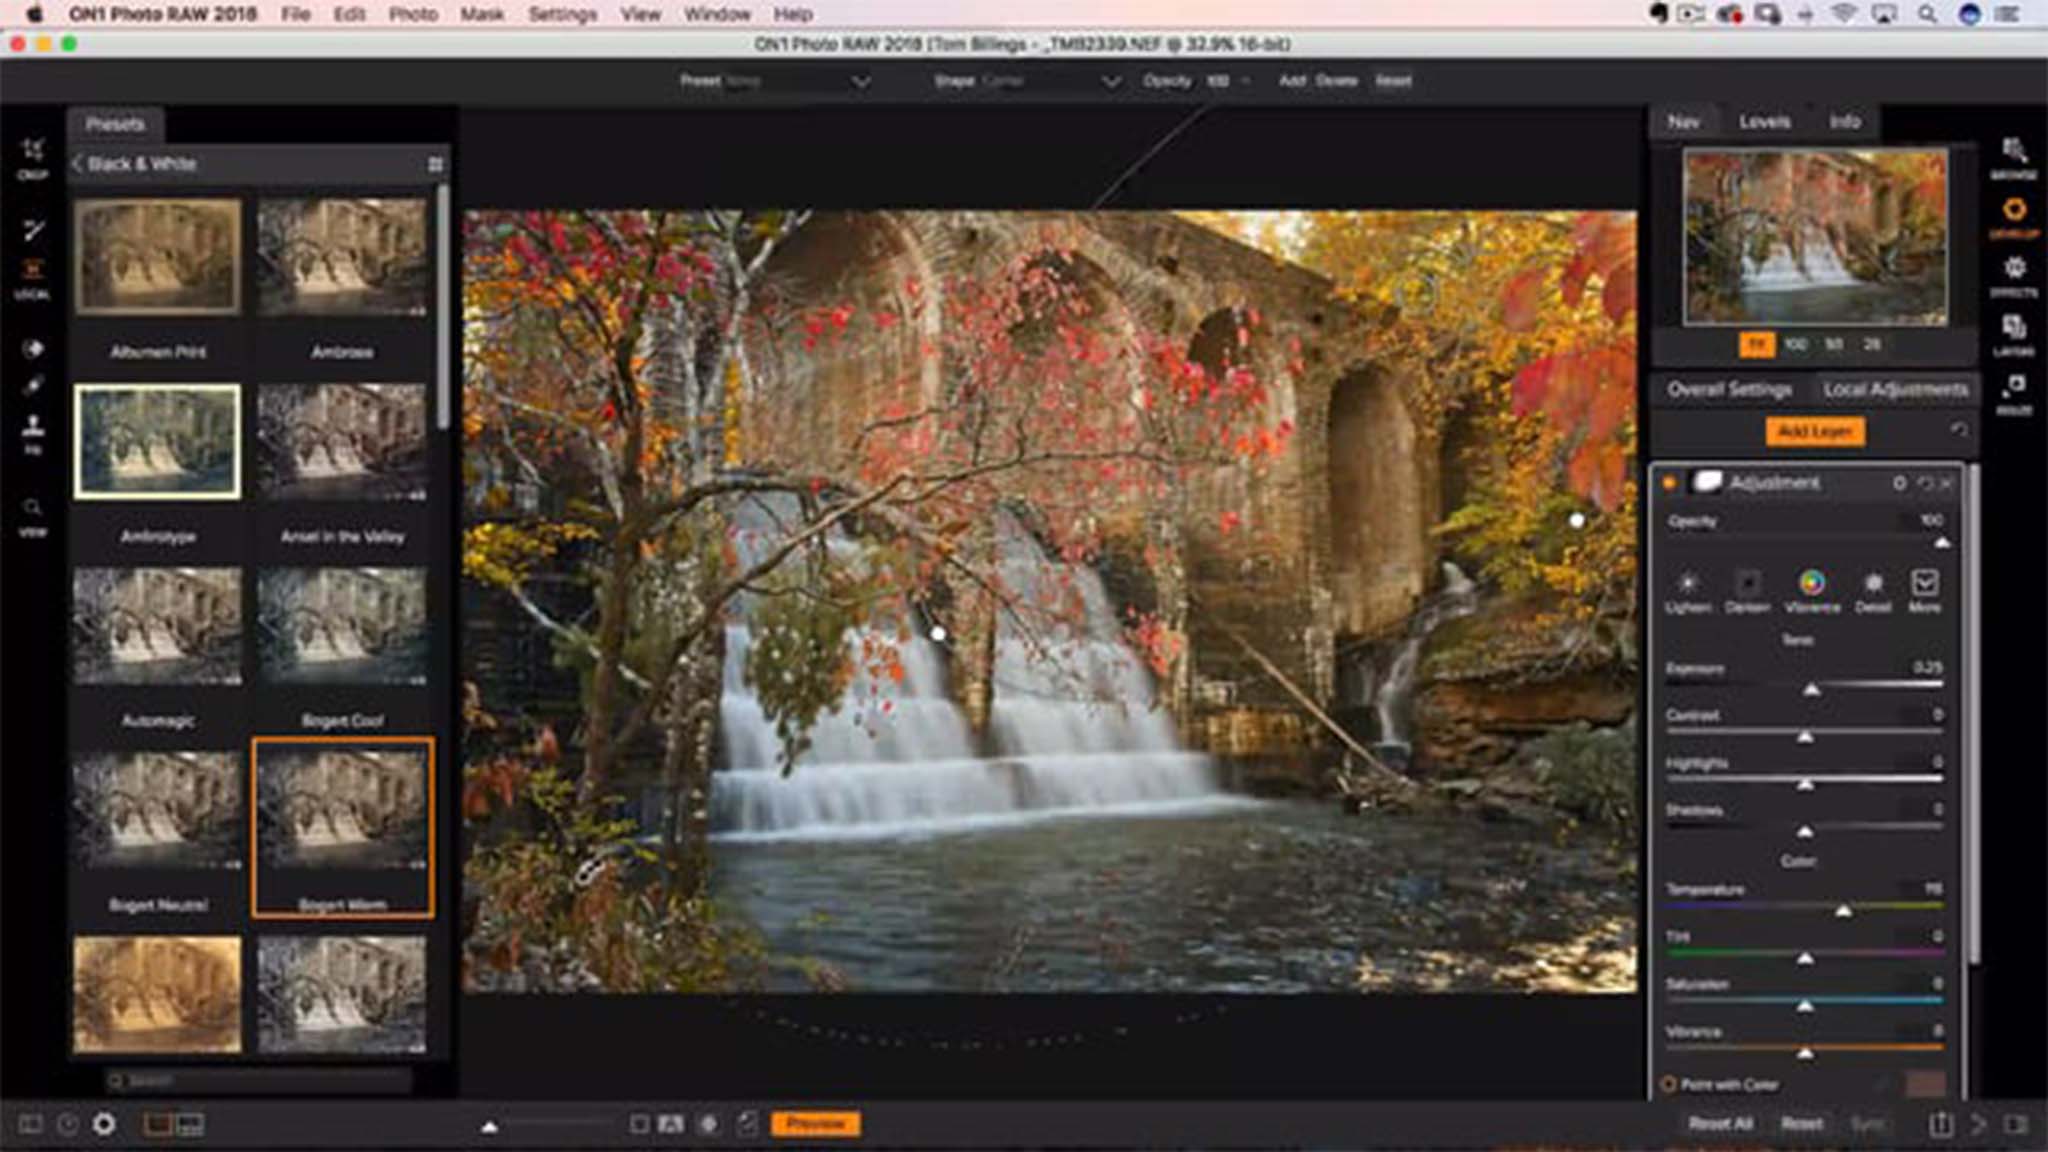Screen dimensions: 2048x1152
Task: Click the Vibrance color wheel icon
Action: [1811, 584]
